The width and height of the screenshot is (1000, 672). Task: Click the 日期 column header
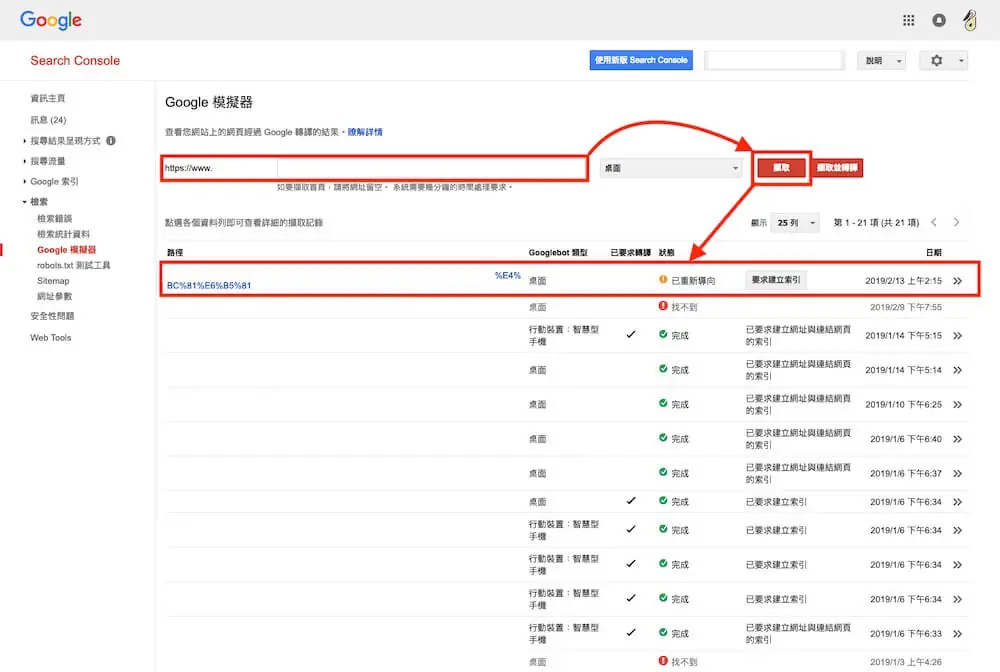pyautogui.click(x=934, y=252)
